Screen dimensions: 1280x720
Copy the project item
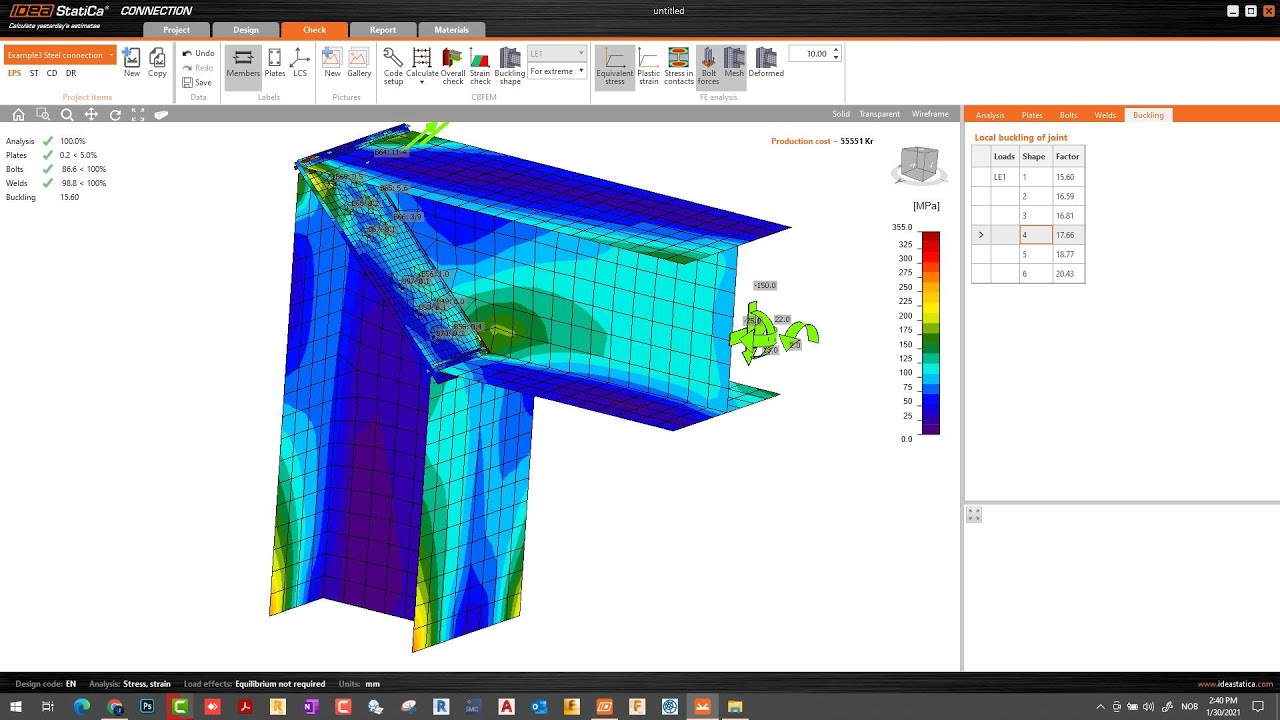pyautogui.click(x=157, y=62)
